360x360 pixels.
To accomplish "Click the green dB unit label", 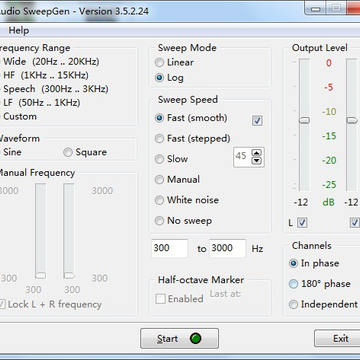I will click(329, 202).
